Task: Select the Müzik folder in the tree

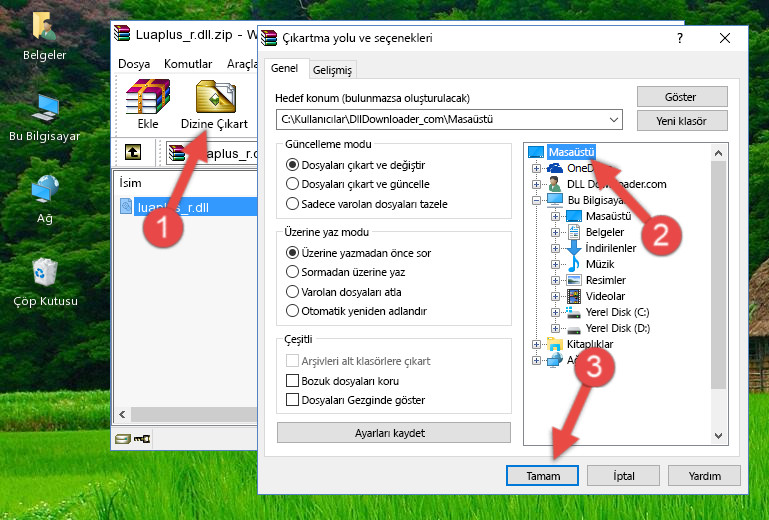Action: pos(600,264)
